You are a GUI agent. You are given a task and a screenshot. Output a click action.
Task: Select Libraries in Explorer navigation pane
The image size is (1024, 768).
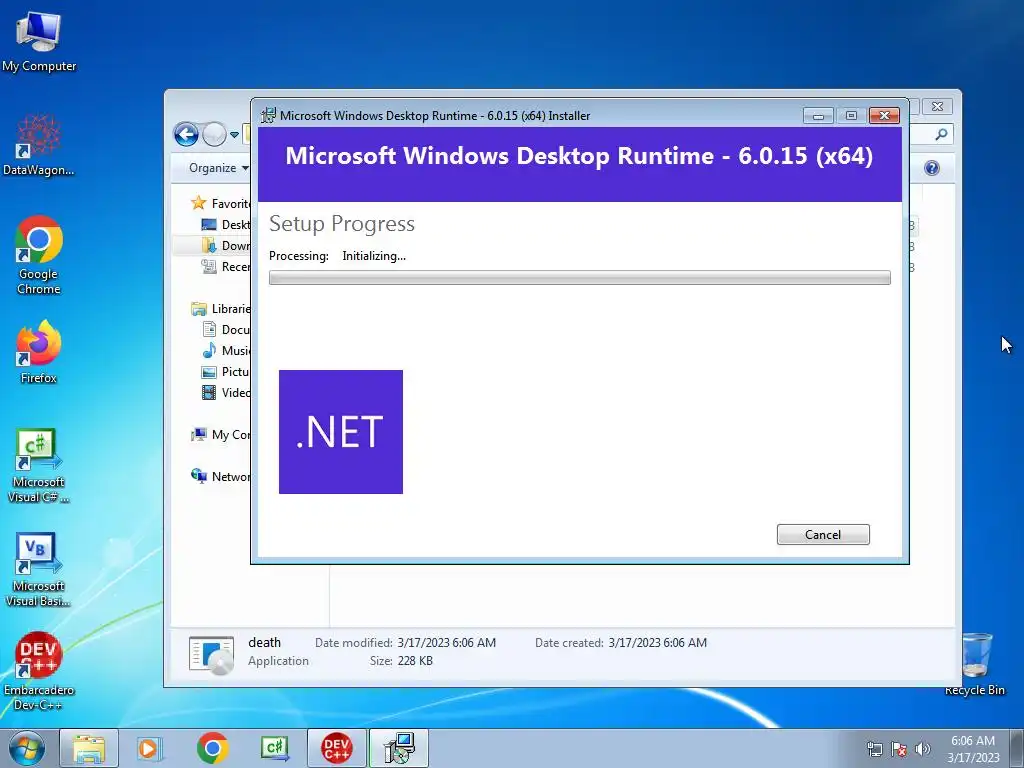pos(221,308)
